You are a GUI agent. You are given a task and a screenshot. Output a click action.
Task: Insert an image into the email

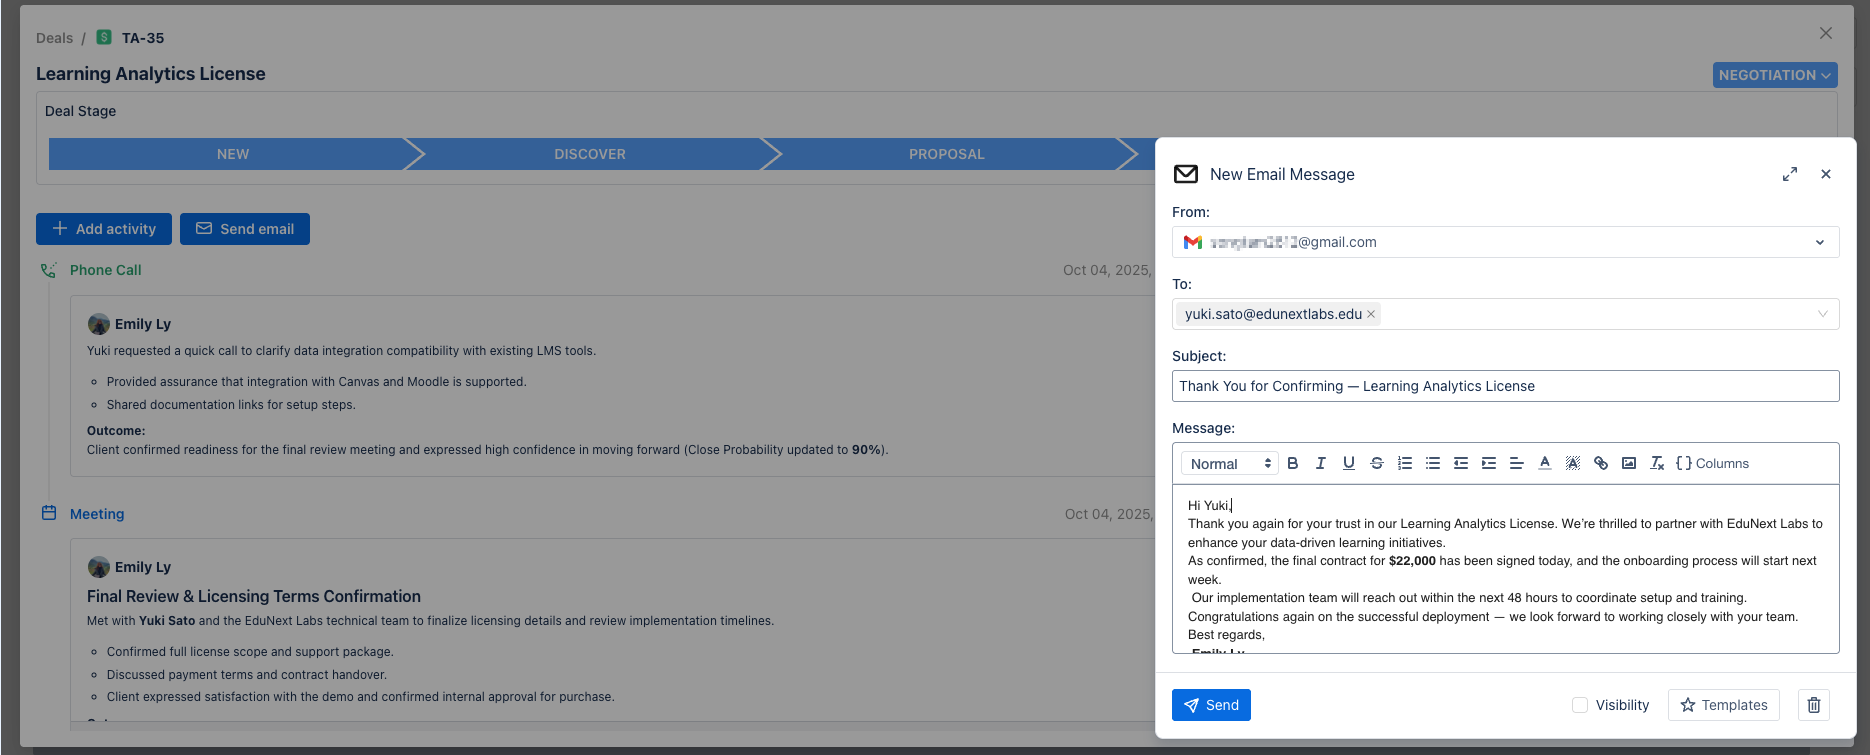[x=1629, y=463]
